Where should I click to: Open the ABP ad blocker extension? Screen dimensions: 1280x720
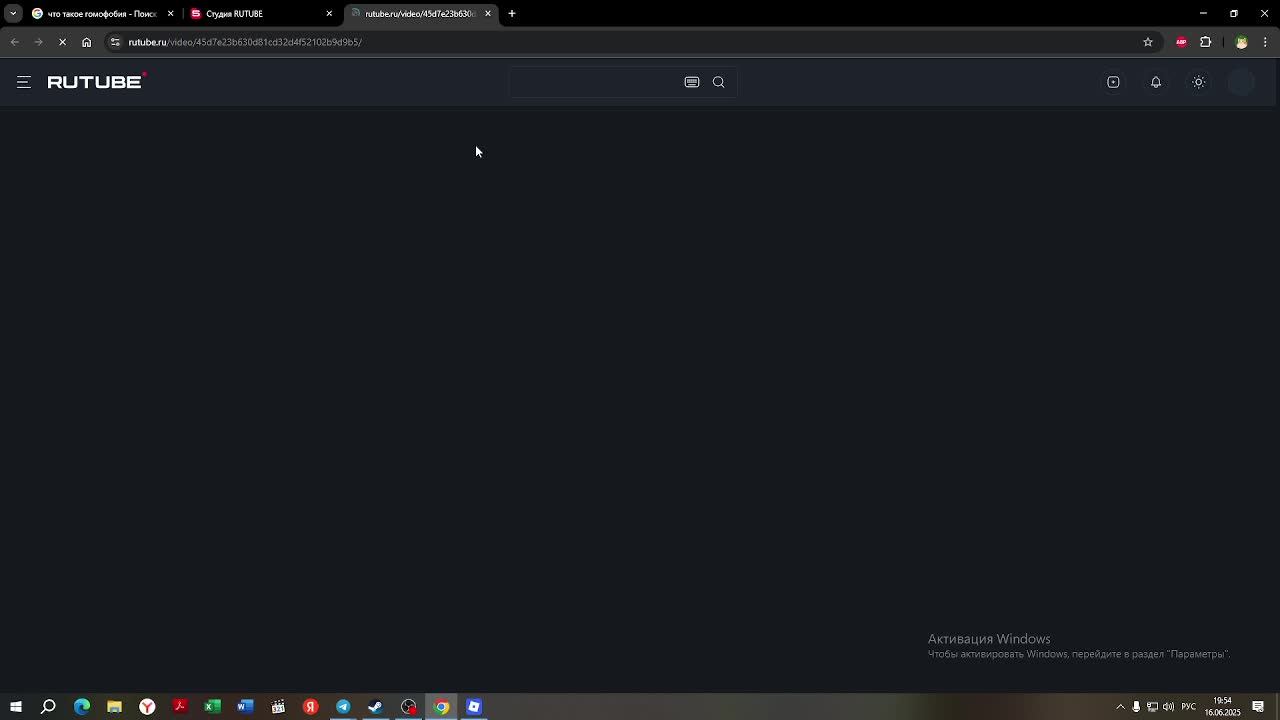[x=1181, y=42]
